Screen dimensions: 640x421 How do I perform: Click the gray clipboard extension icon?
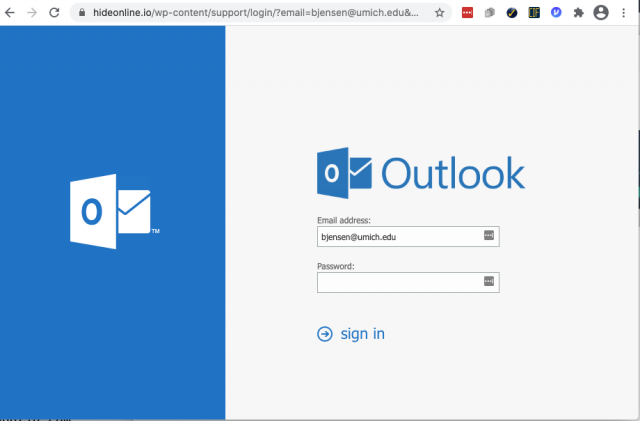click(x=490, y=13)
